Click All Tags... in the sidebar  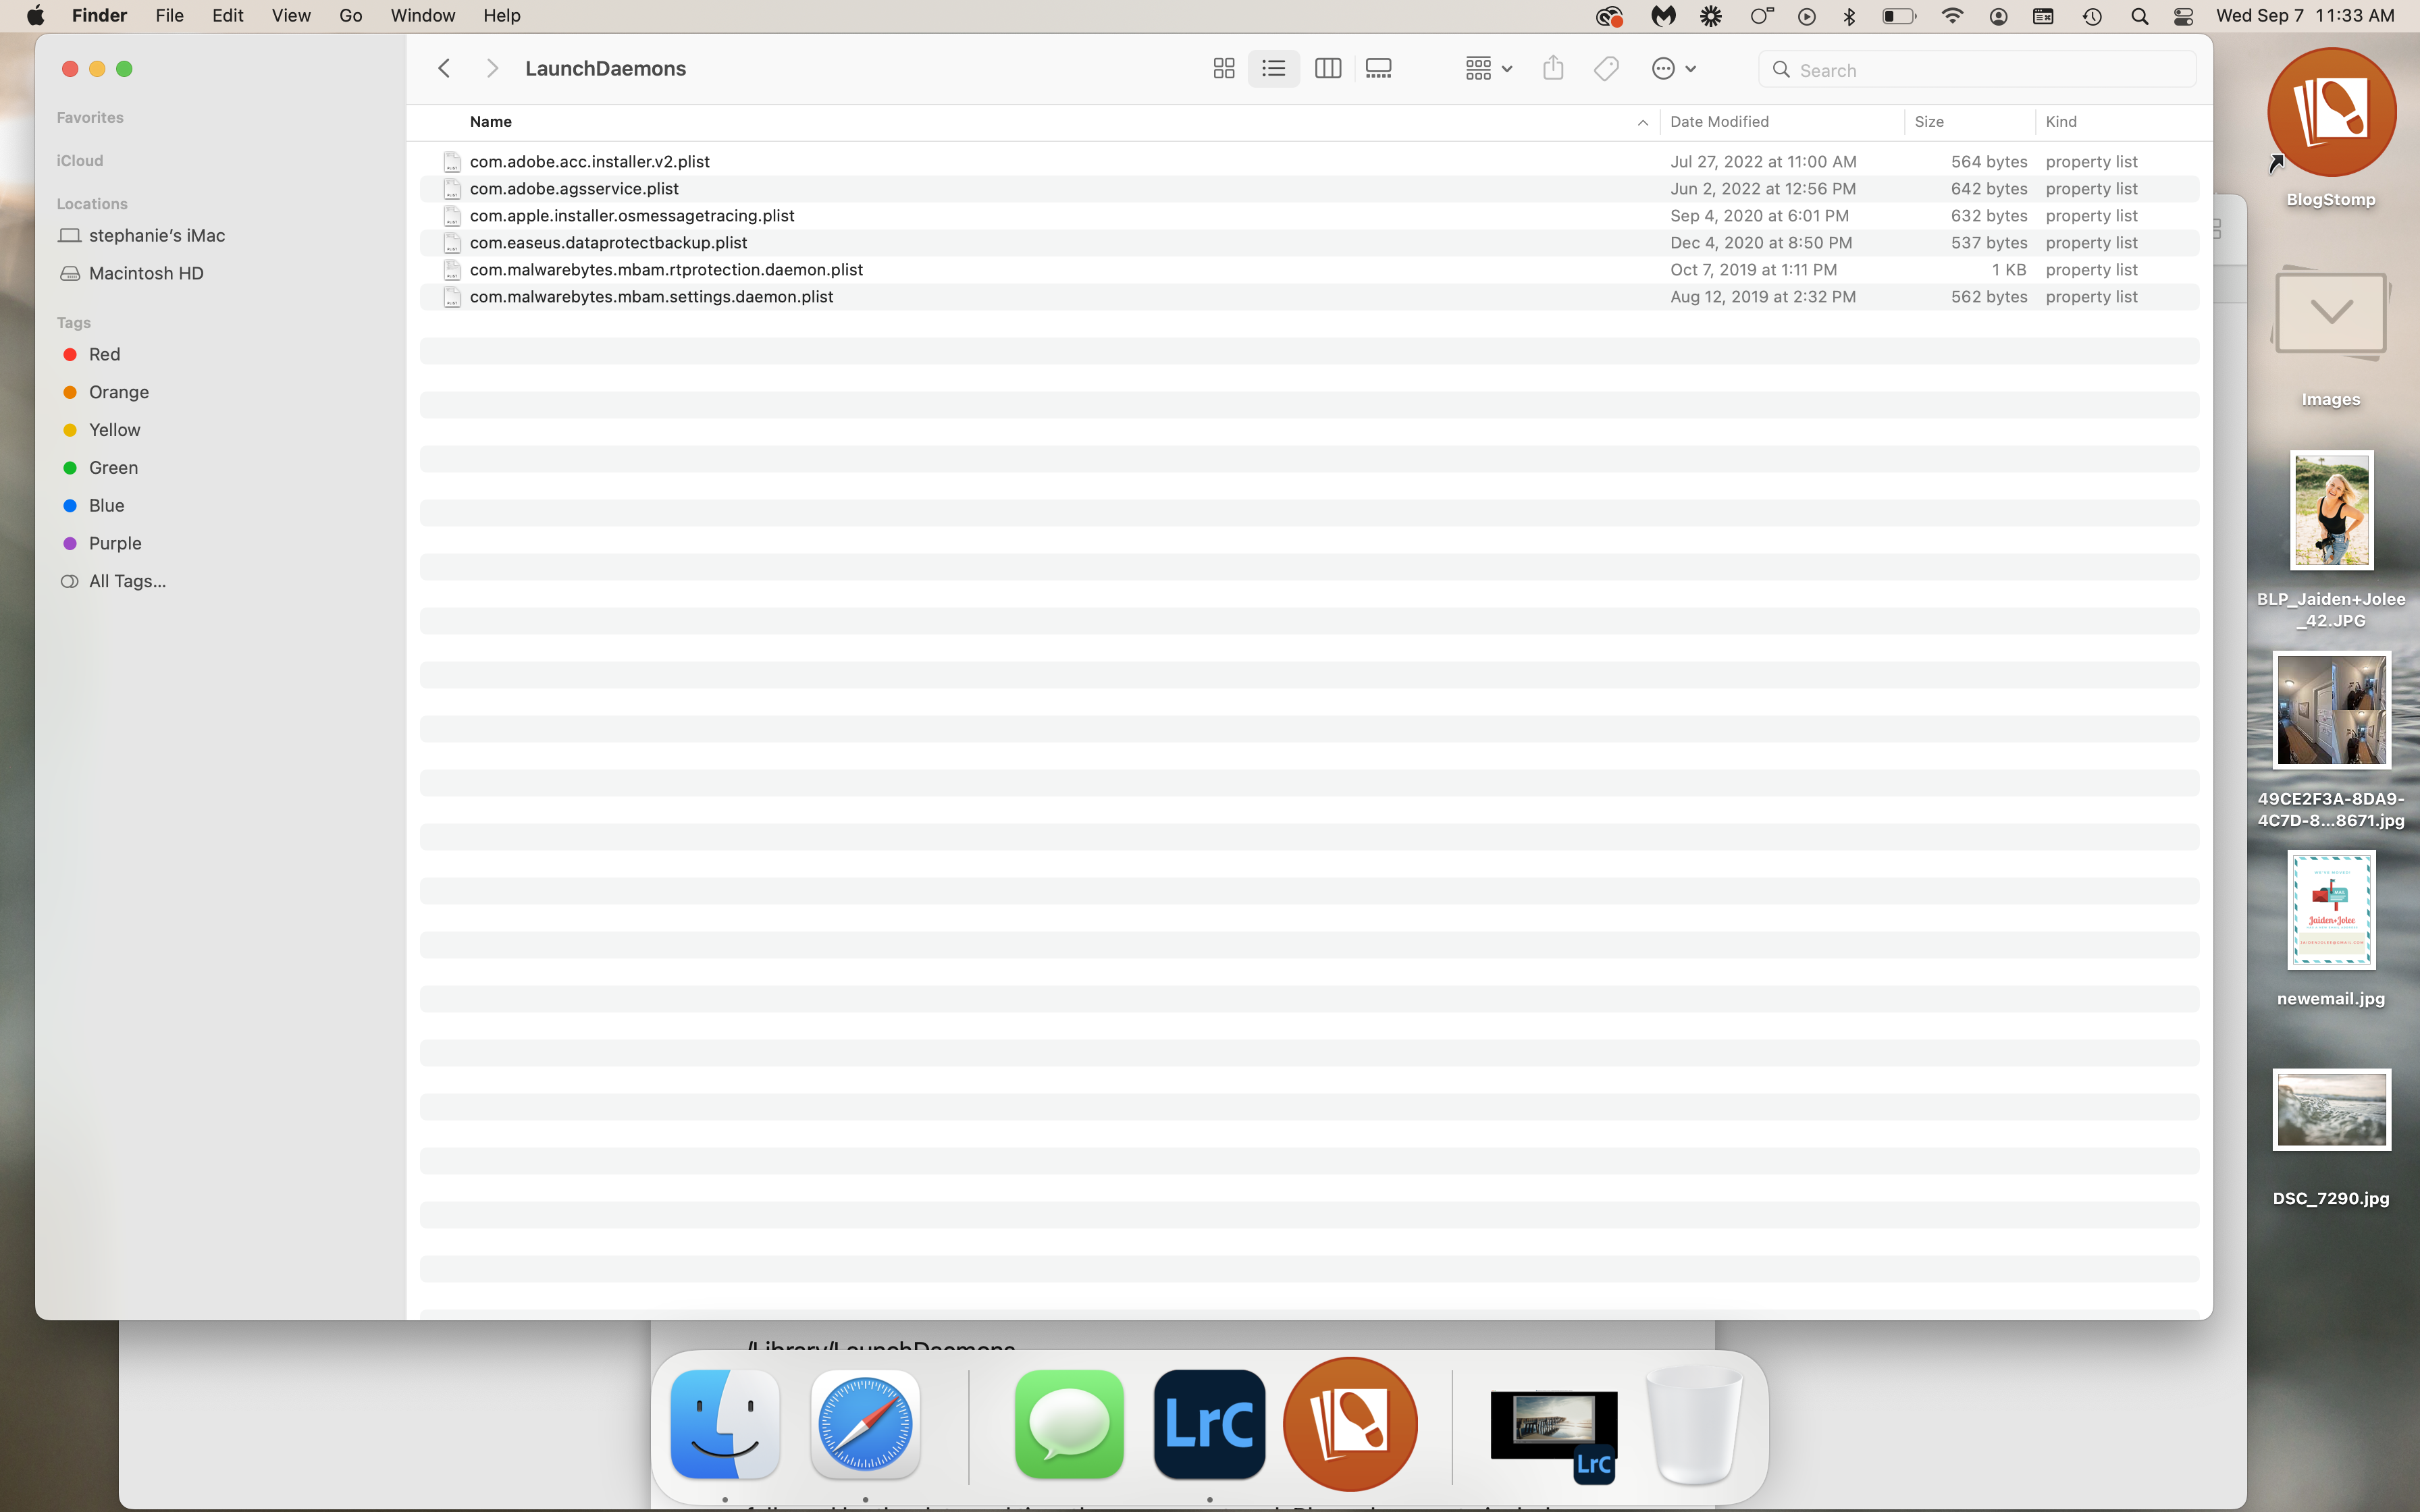(127, 581)
